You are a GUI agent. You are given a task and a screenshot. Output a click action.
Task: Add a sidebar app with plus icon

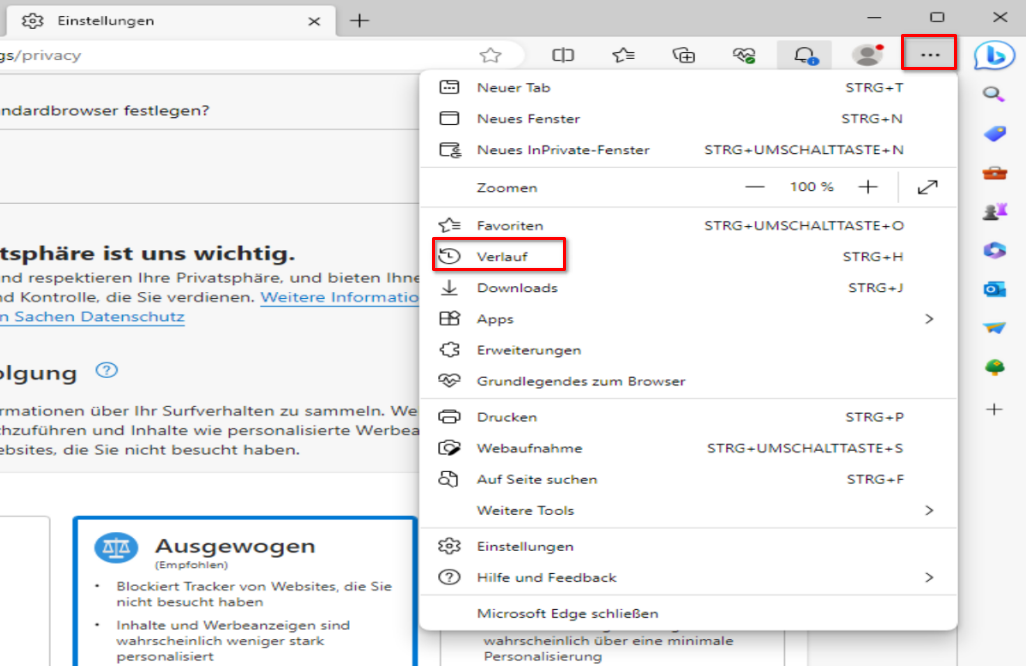click(x=995, y=410)
